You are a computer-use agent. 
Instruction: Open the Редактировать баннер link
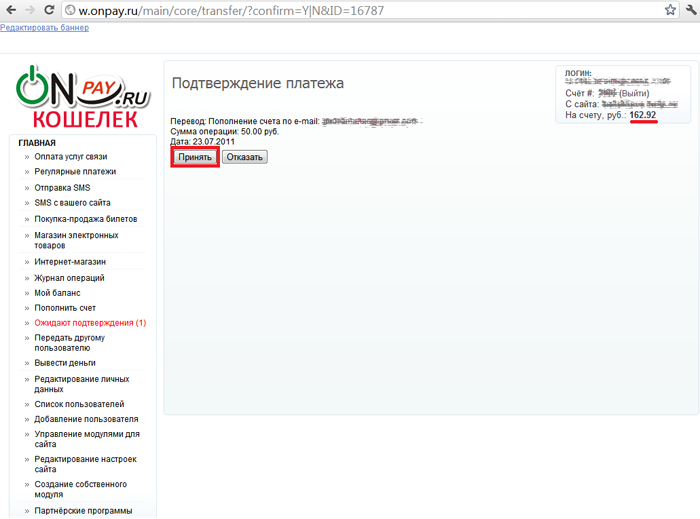pyautogui.click(x=44, y=28)
